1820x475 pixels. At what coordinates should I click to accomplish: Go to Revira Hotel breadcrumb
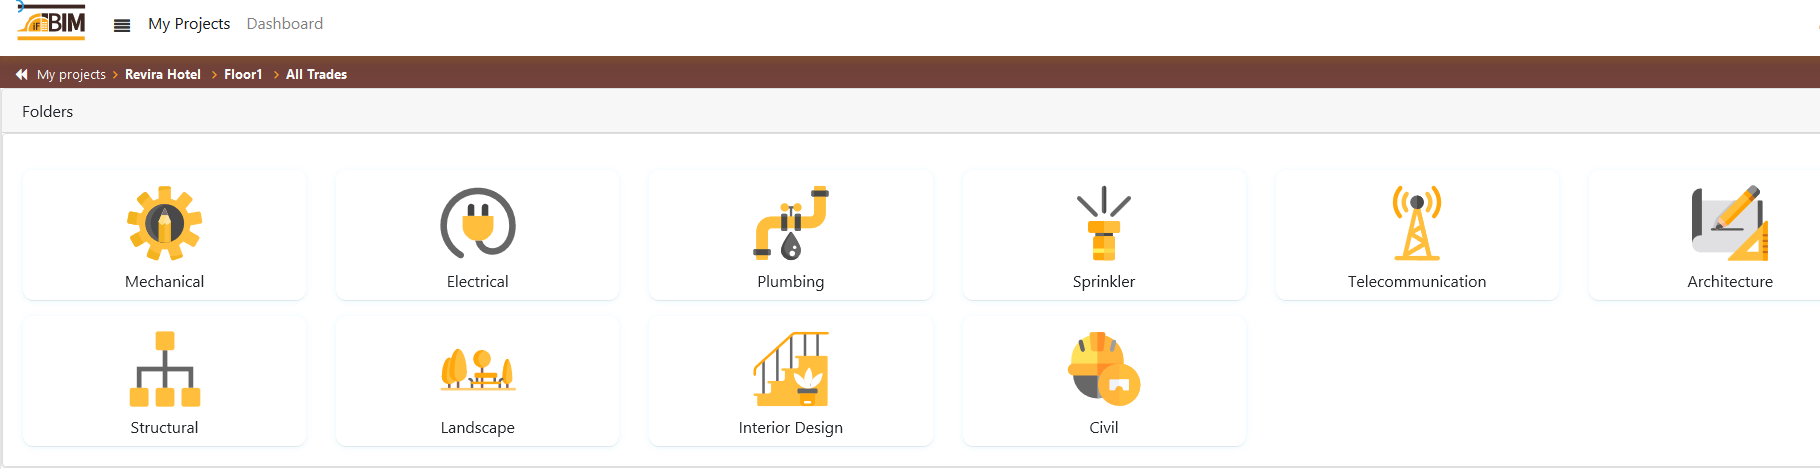point(163,74)
